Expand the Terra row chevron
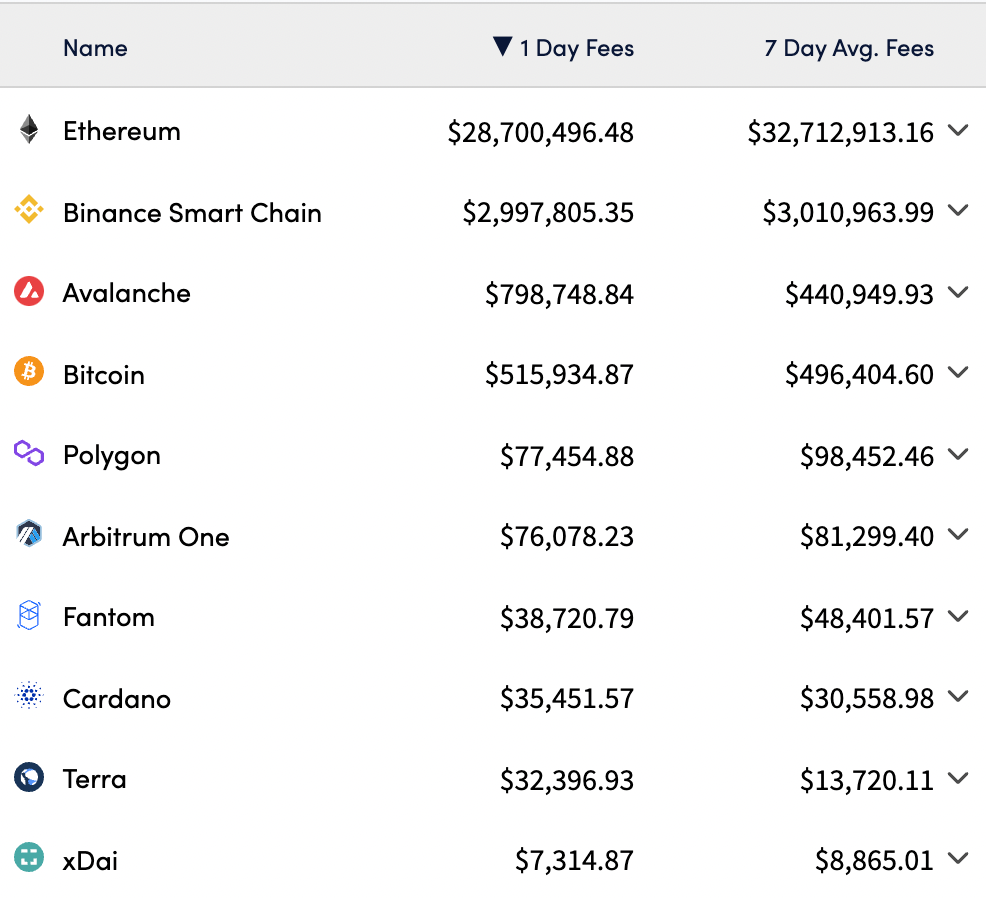 (x=958, y=779)
